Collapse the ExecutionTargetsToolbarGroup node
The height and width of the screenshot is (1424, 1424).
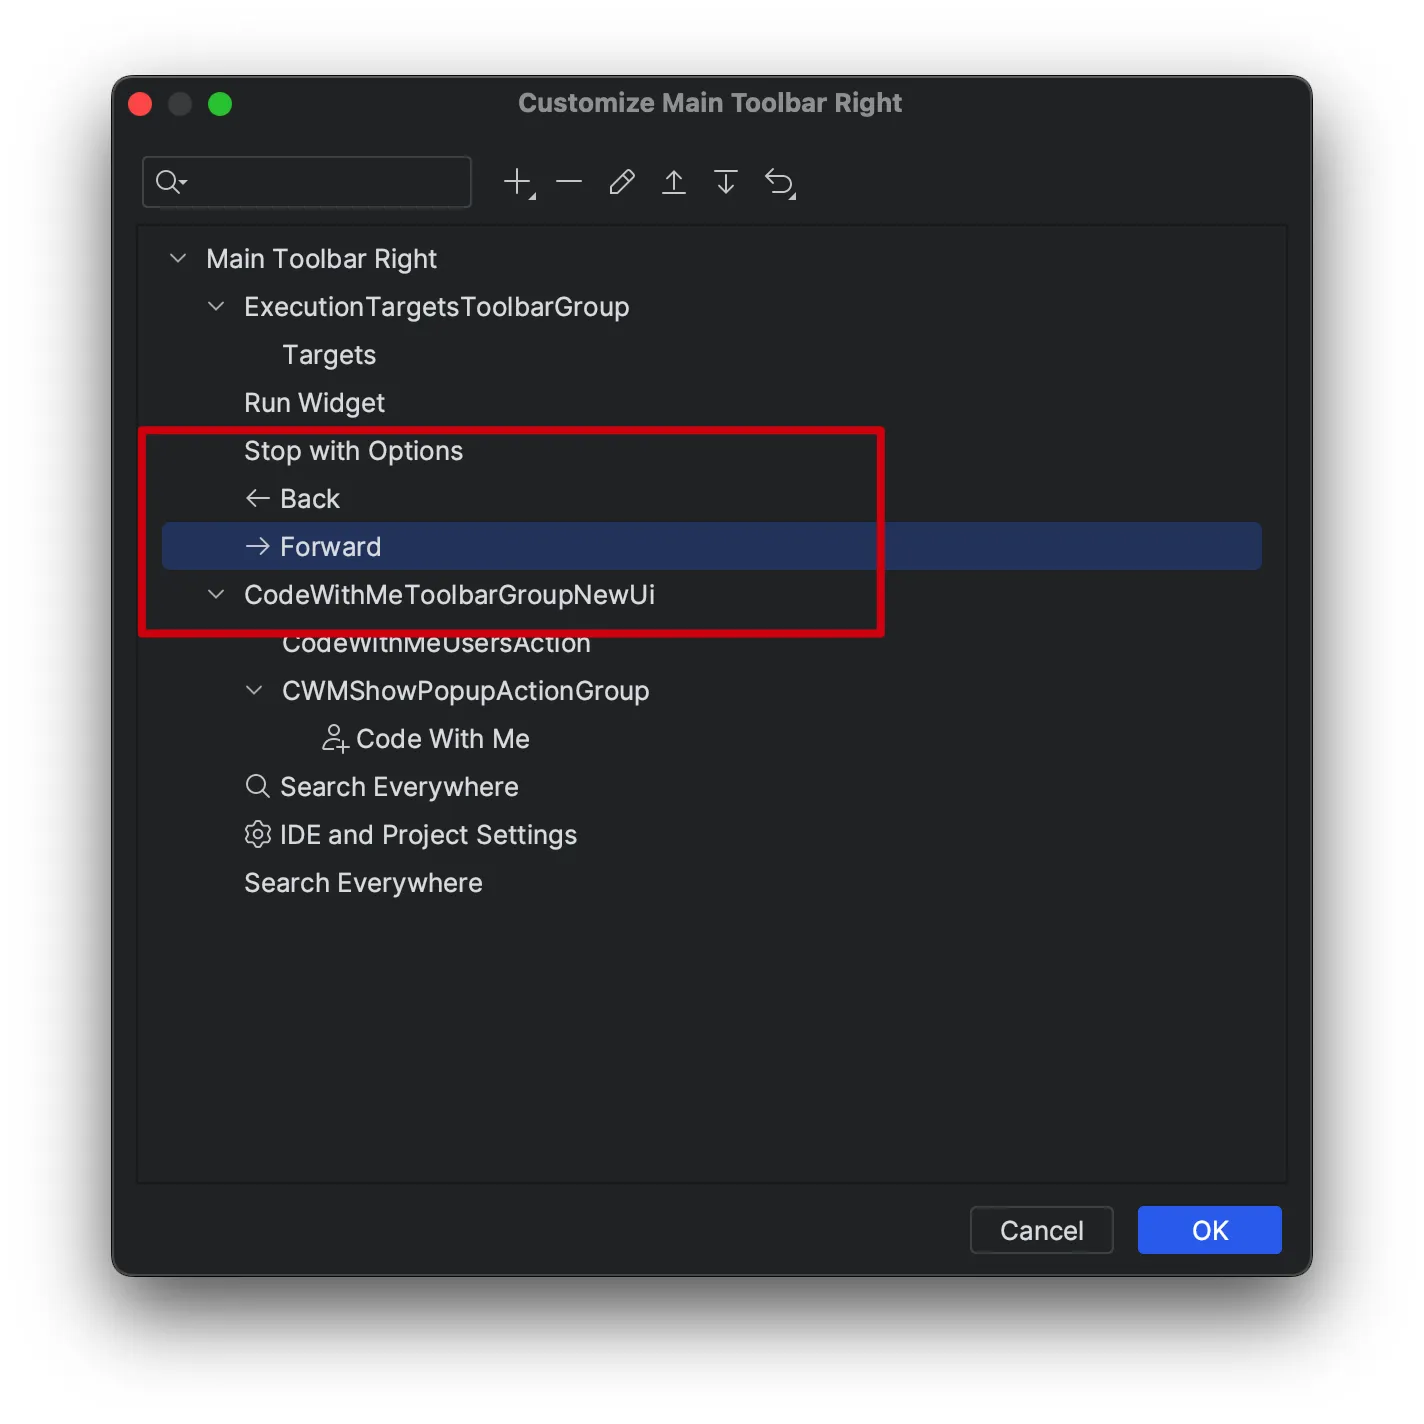(x=216, y=307)
